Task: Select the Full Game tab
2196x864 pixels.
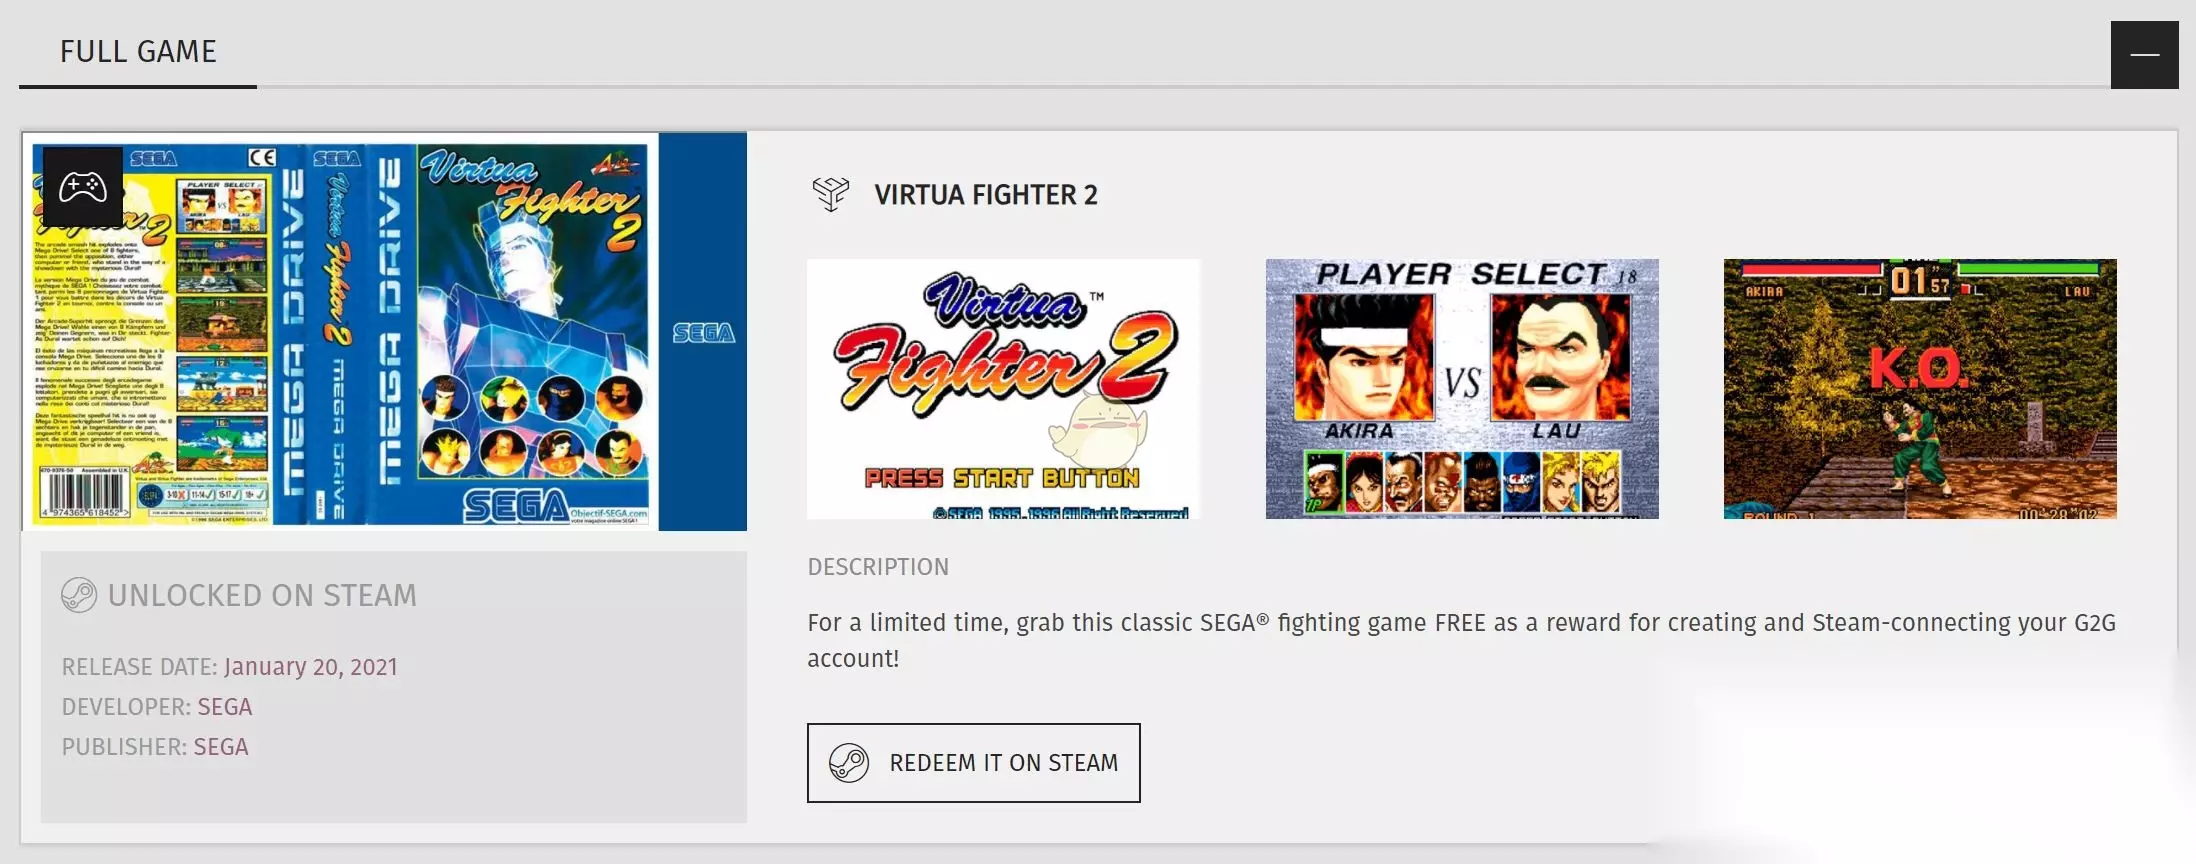Action: click(138, 52)
